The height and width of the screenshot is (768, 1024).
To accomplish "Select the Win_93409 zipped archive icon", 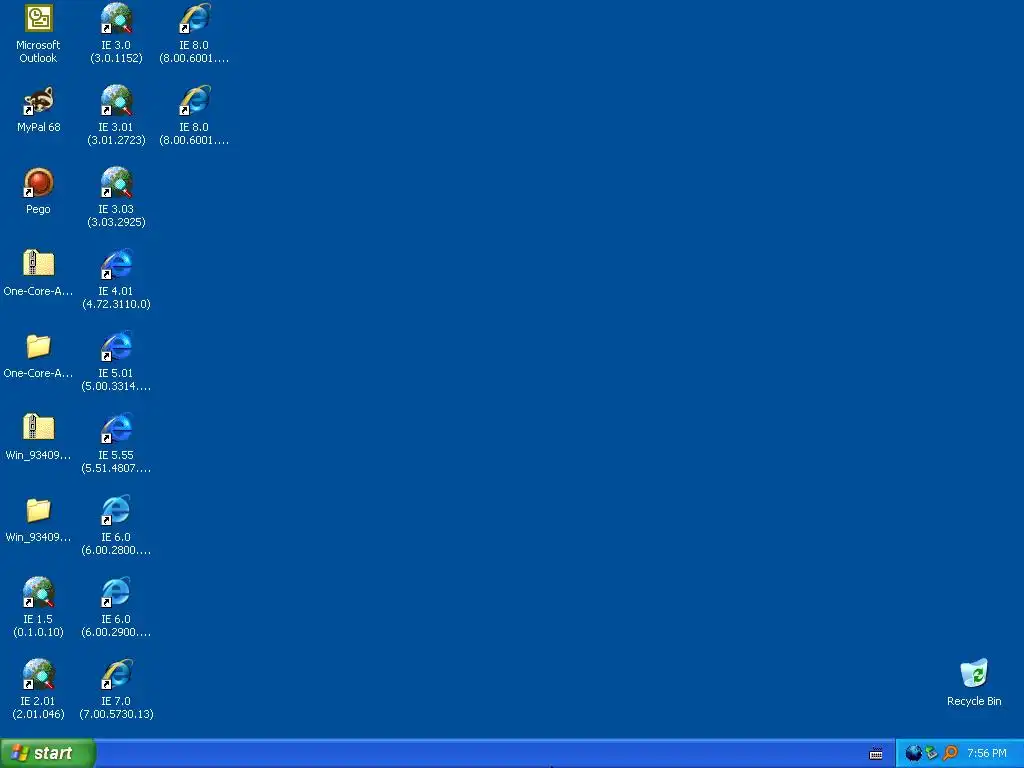I will tap(38, 429).
